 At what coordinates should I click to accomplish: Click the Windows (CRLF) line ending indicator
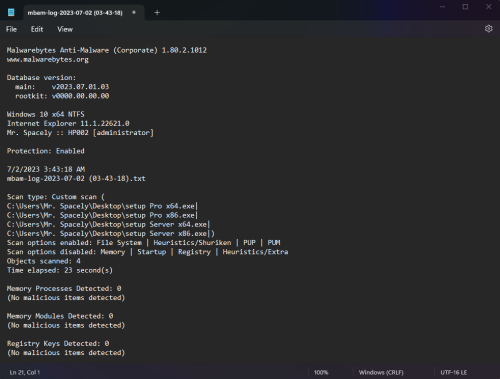tap(381, 372)
